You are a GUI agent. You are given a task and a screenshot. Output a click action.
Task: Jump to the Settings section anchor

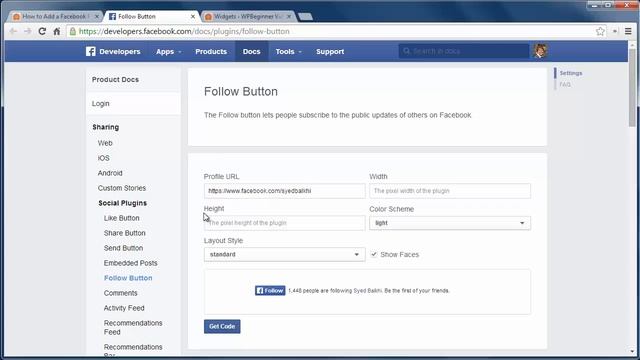(x=571, y=73)
